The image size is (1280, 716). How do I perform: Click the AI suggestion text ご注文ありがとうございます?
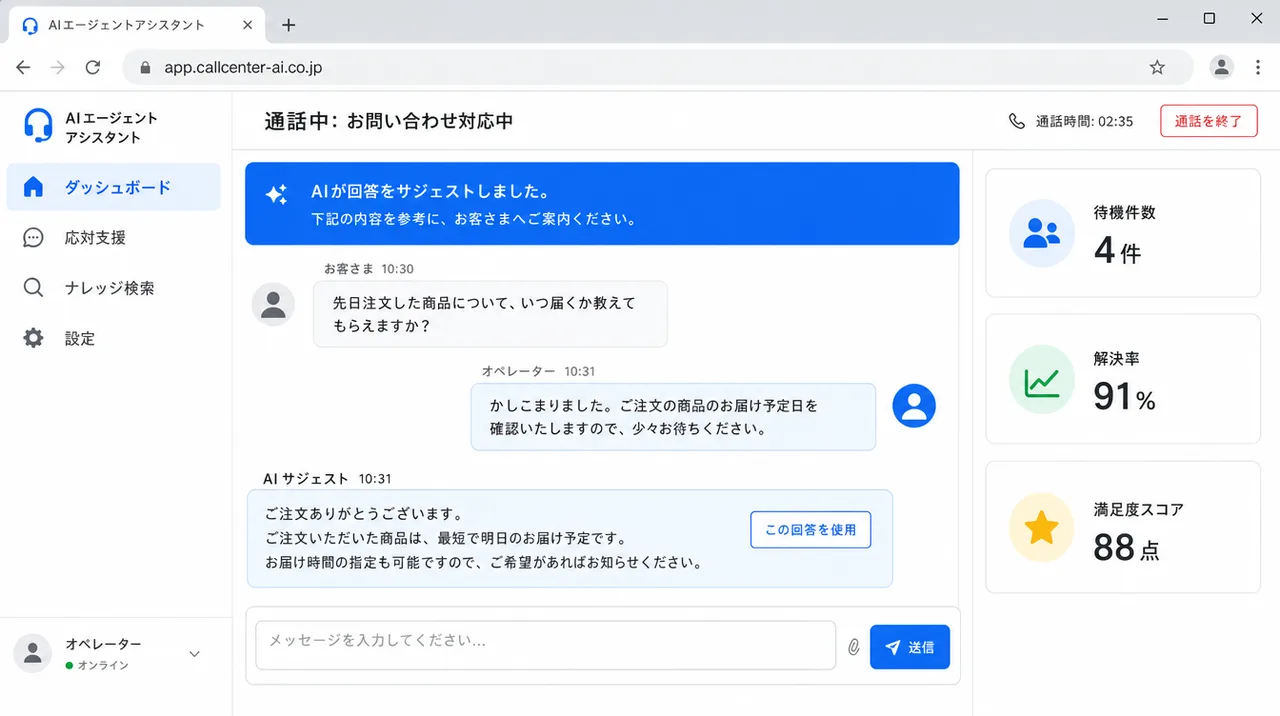[364, 514]
